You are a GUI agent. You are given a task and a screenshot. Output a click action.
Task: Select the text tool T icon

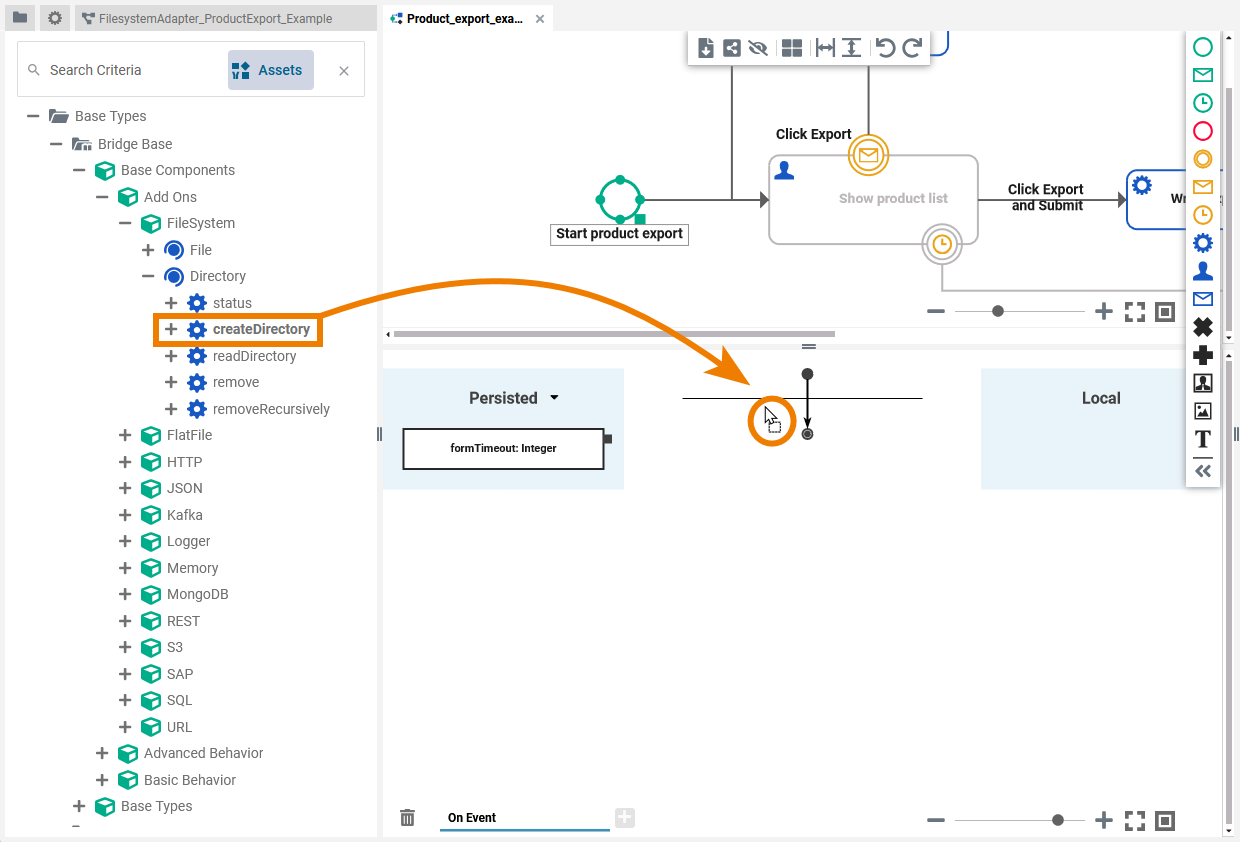[x=1203, y=439]
